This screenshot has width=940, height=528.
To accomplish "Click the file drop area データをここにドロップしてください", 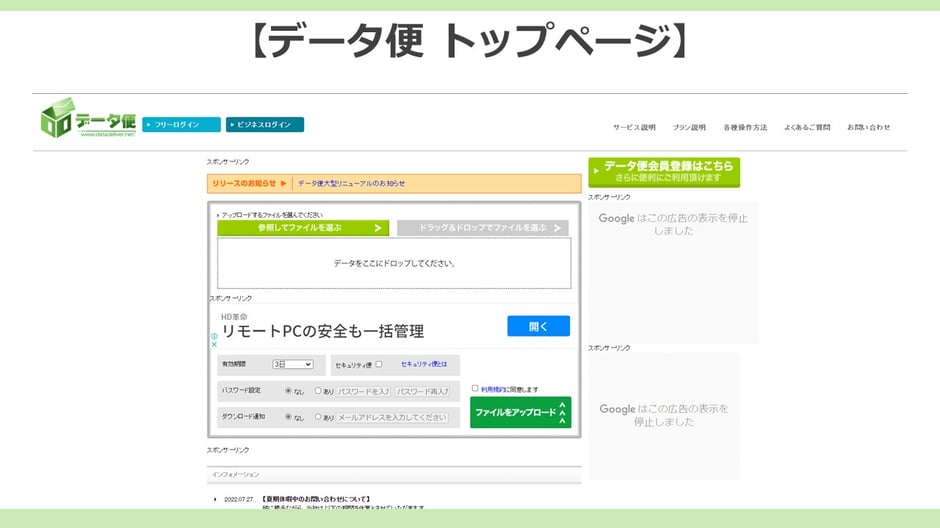I will coord(394,263).
